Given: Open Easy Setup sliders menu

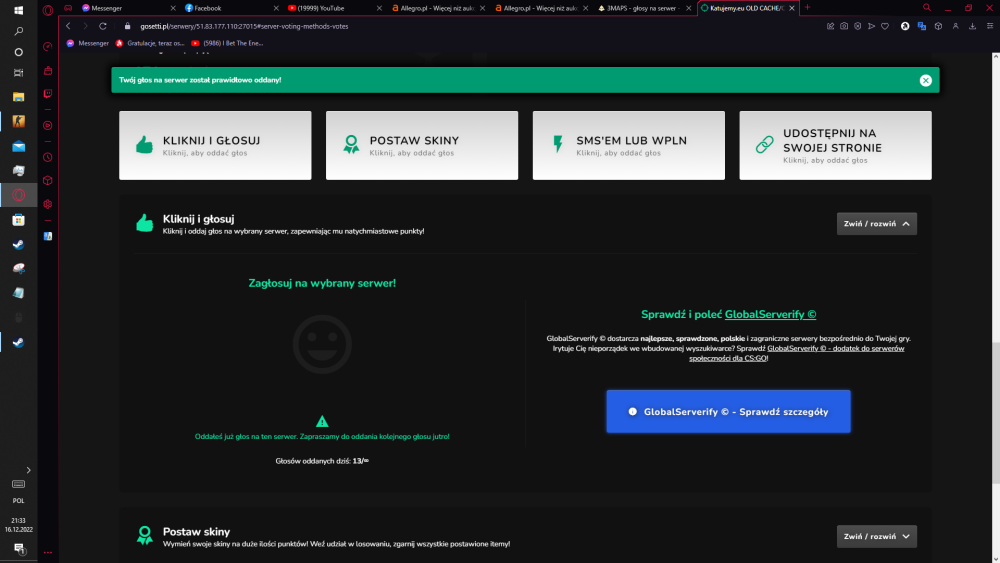Looking at the screenshot, I should coord(990,26).
